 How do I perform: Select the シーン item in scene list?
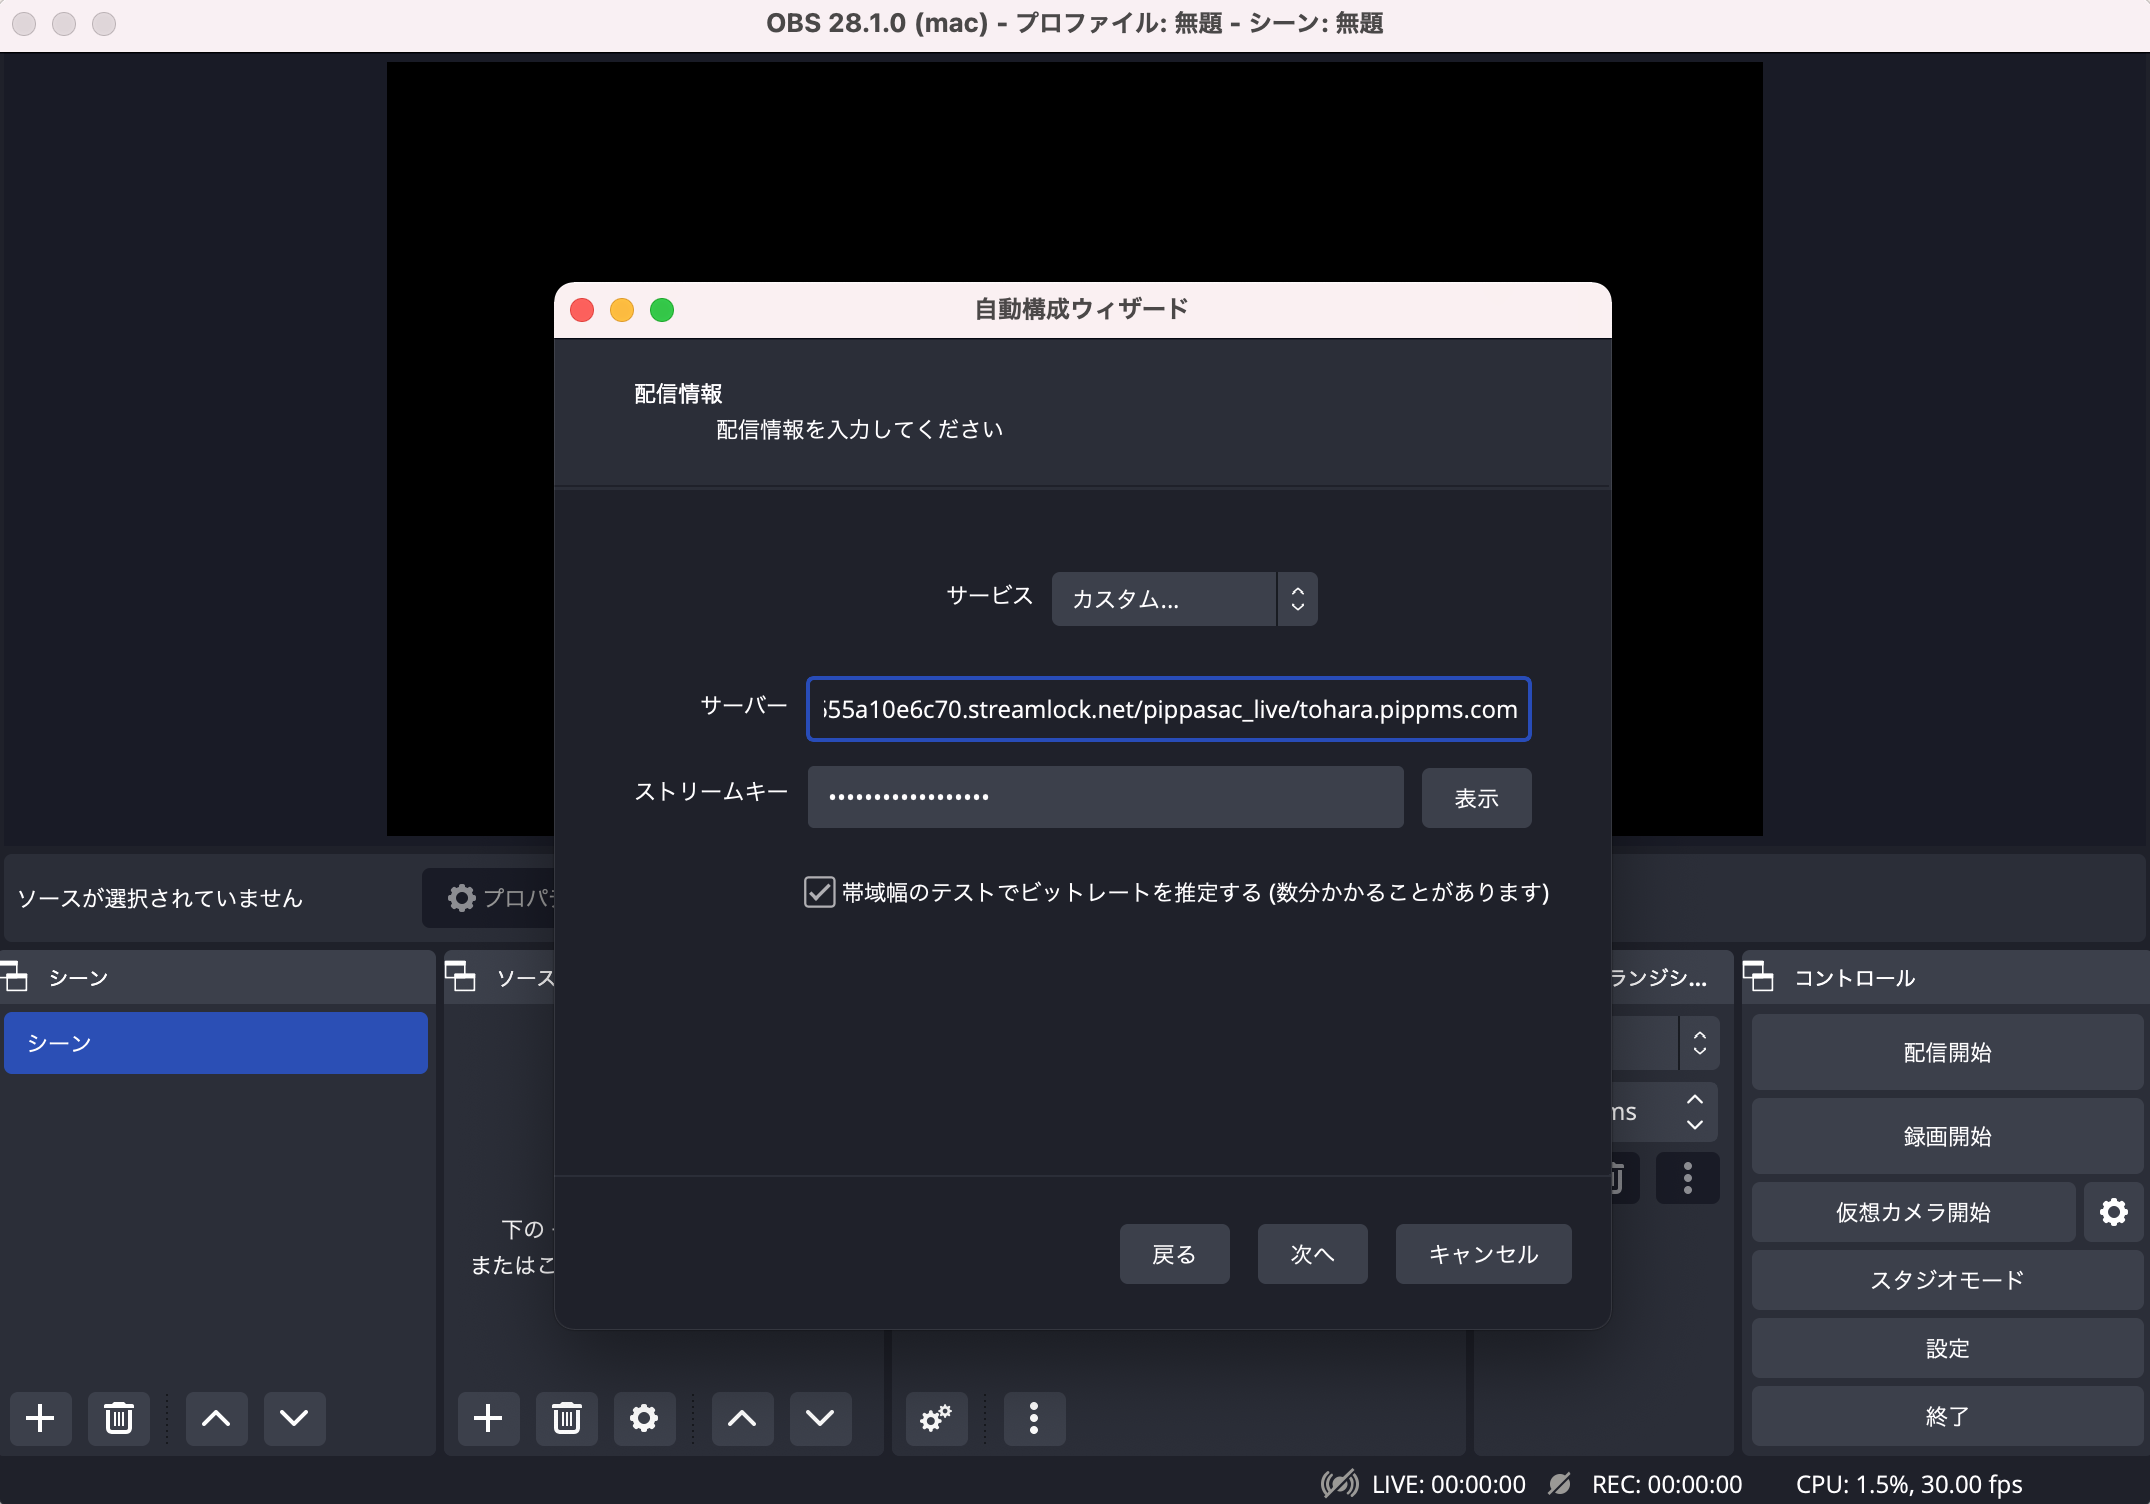tap(216, 1043)
